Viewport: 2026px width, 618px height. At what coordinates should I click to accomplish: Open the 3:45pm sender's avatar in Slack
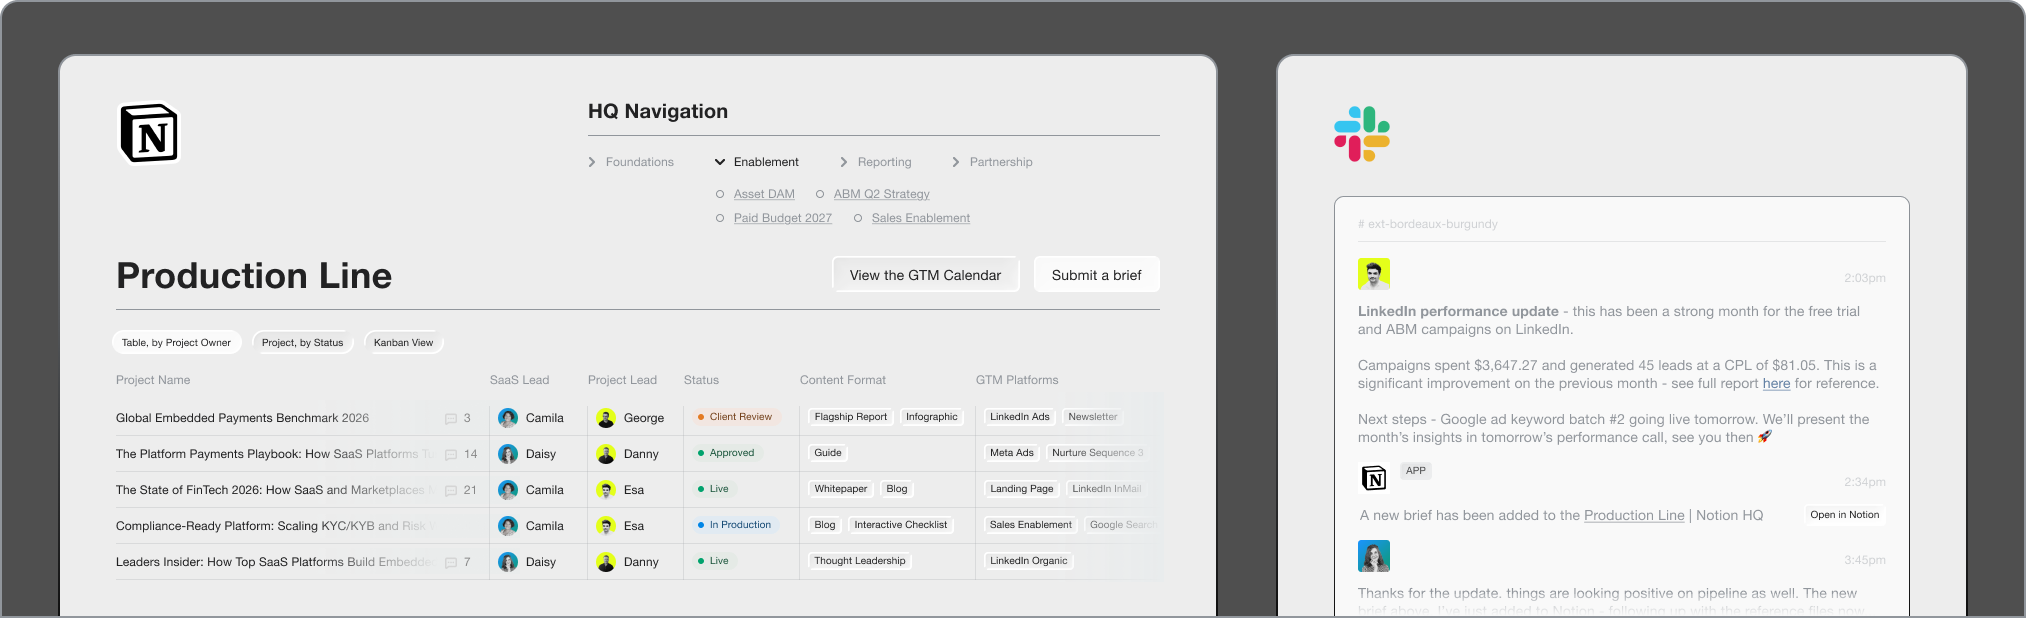(x=1374, y=556)
